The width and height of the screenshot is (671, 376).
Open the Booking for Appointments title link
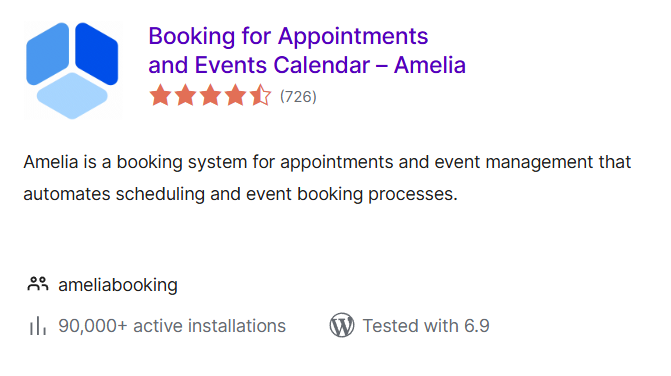pyautogui.click(x=307, y=50)
